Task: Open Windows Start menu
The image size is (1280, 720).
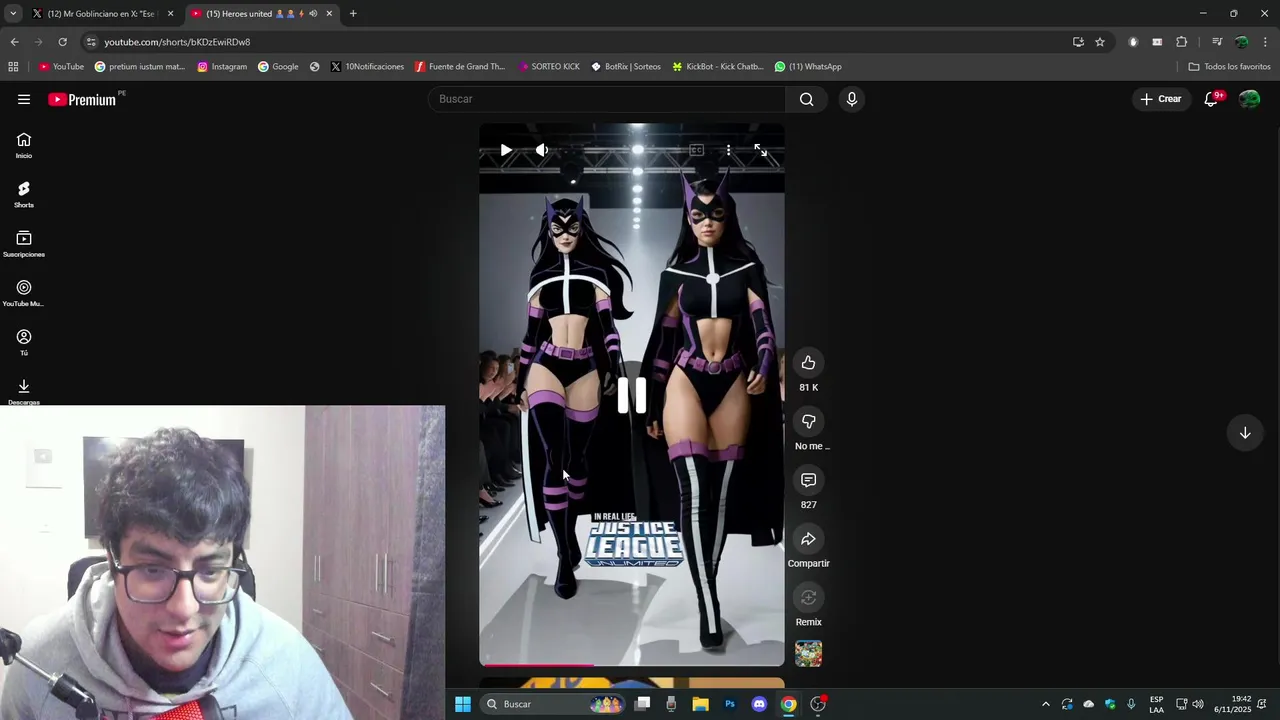Action: (x=463, y=704)
